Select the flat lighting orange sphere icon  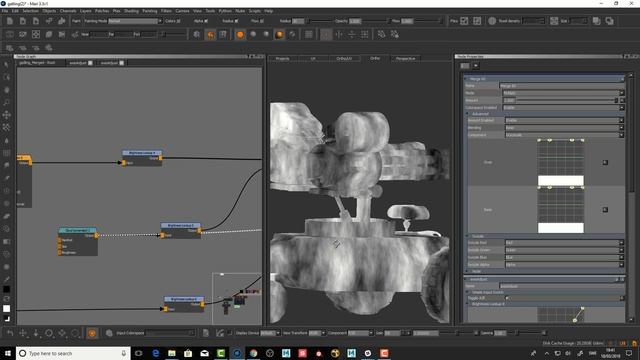[240, 35]
